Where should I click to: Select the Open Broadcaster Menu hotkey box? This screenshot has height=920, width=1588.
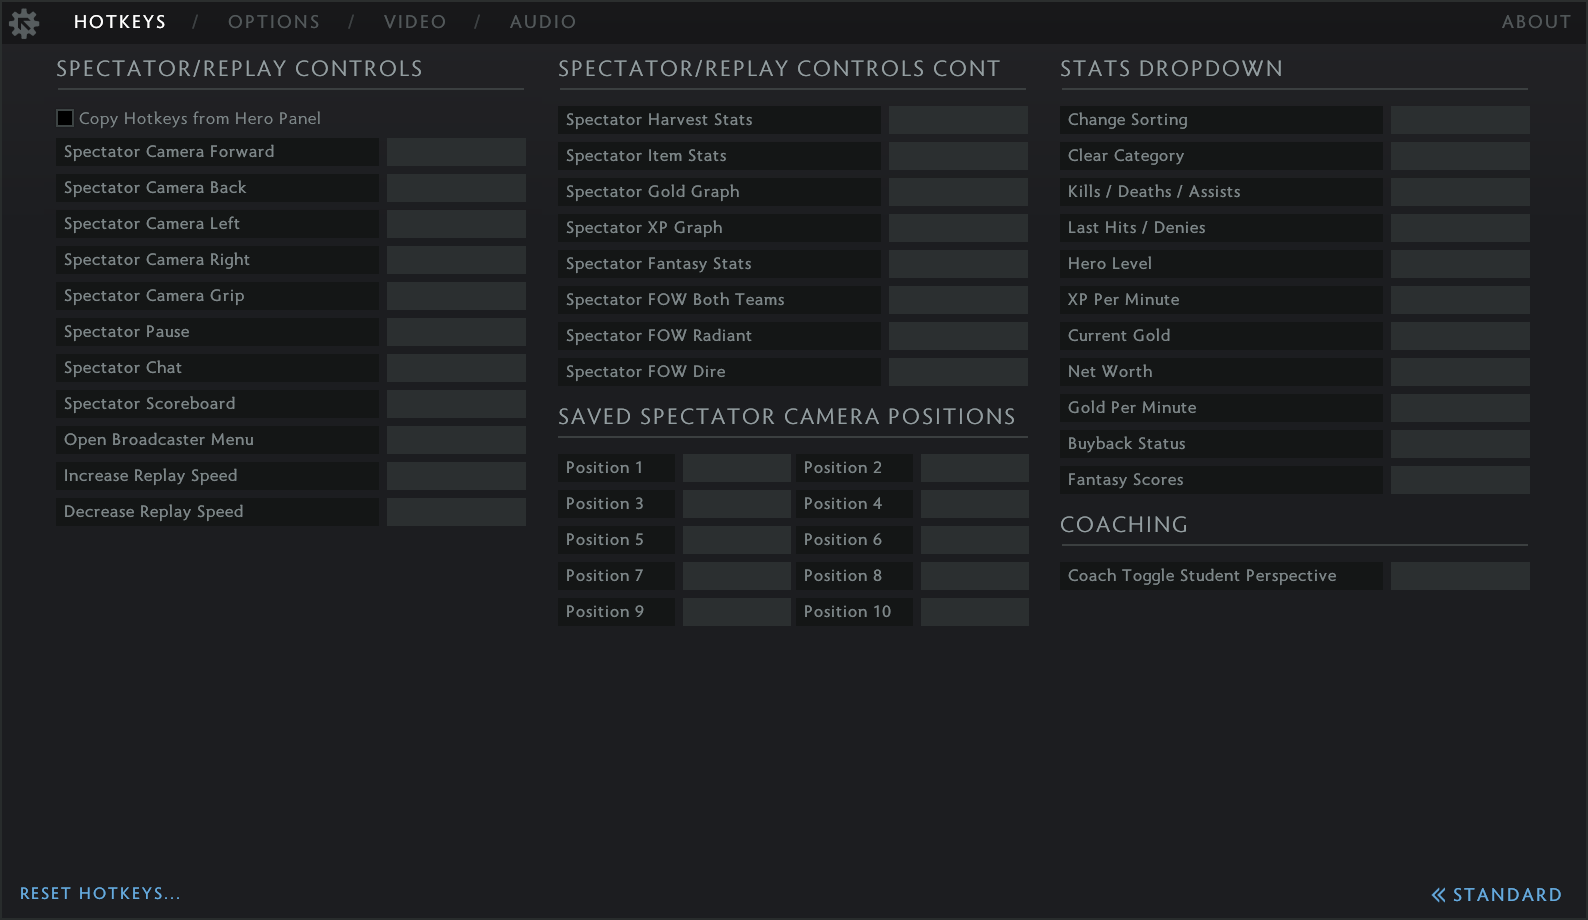tap(456, 440)
